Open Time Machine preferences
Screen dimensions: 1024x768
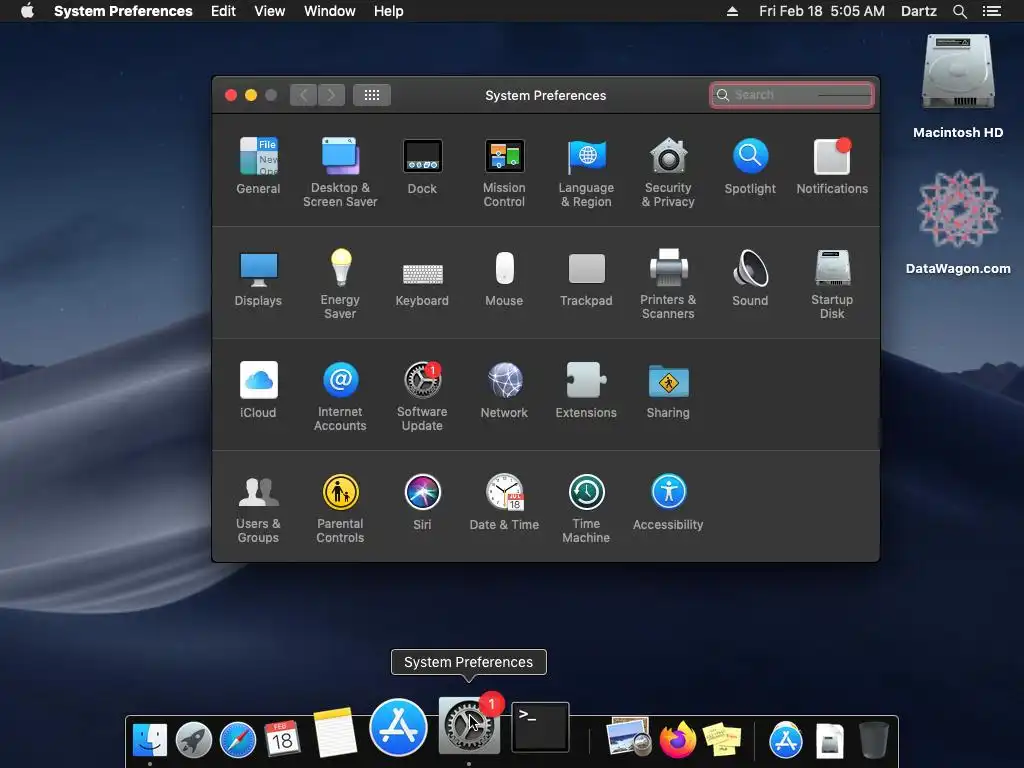tap(586, 509)
